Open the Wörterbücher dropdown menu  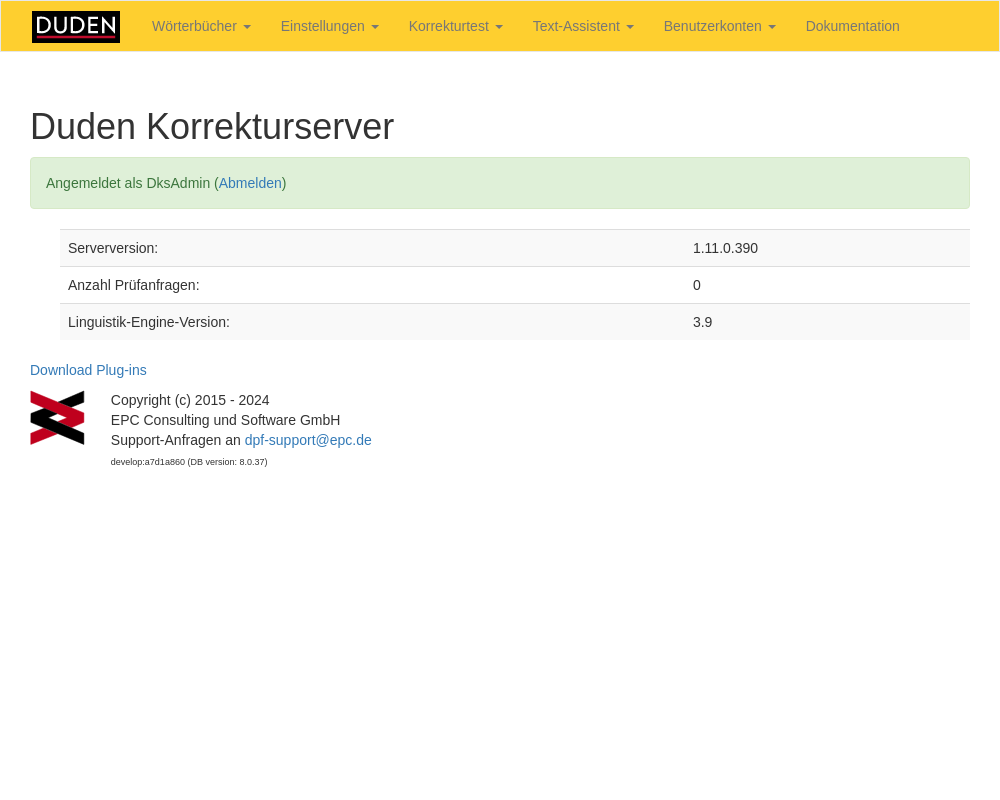(x=201, y=27)
